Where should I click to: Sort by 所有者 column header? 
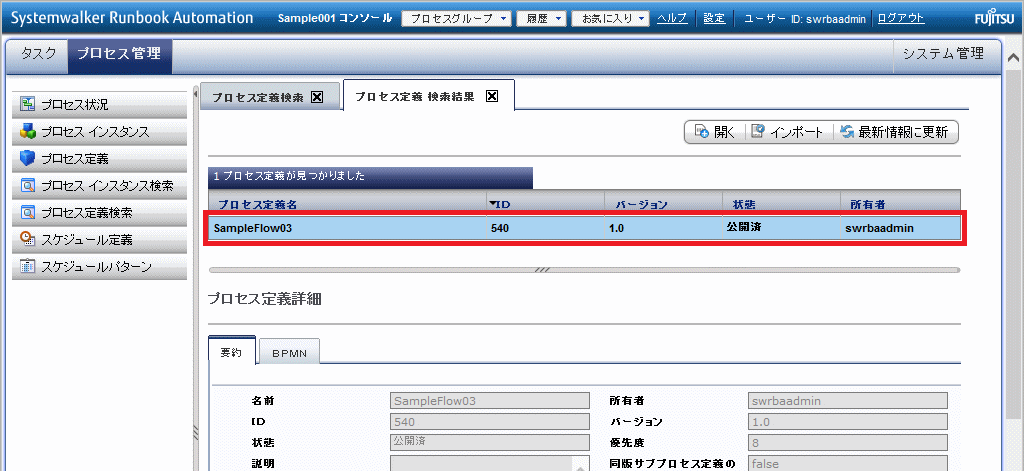pos(901,204)
